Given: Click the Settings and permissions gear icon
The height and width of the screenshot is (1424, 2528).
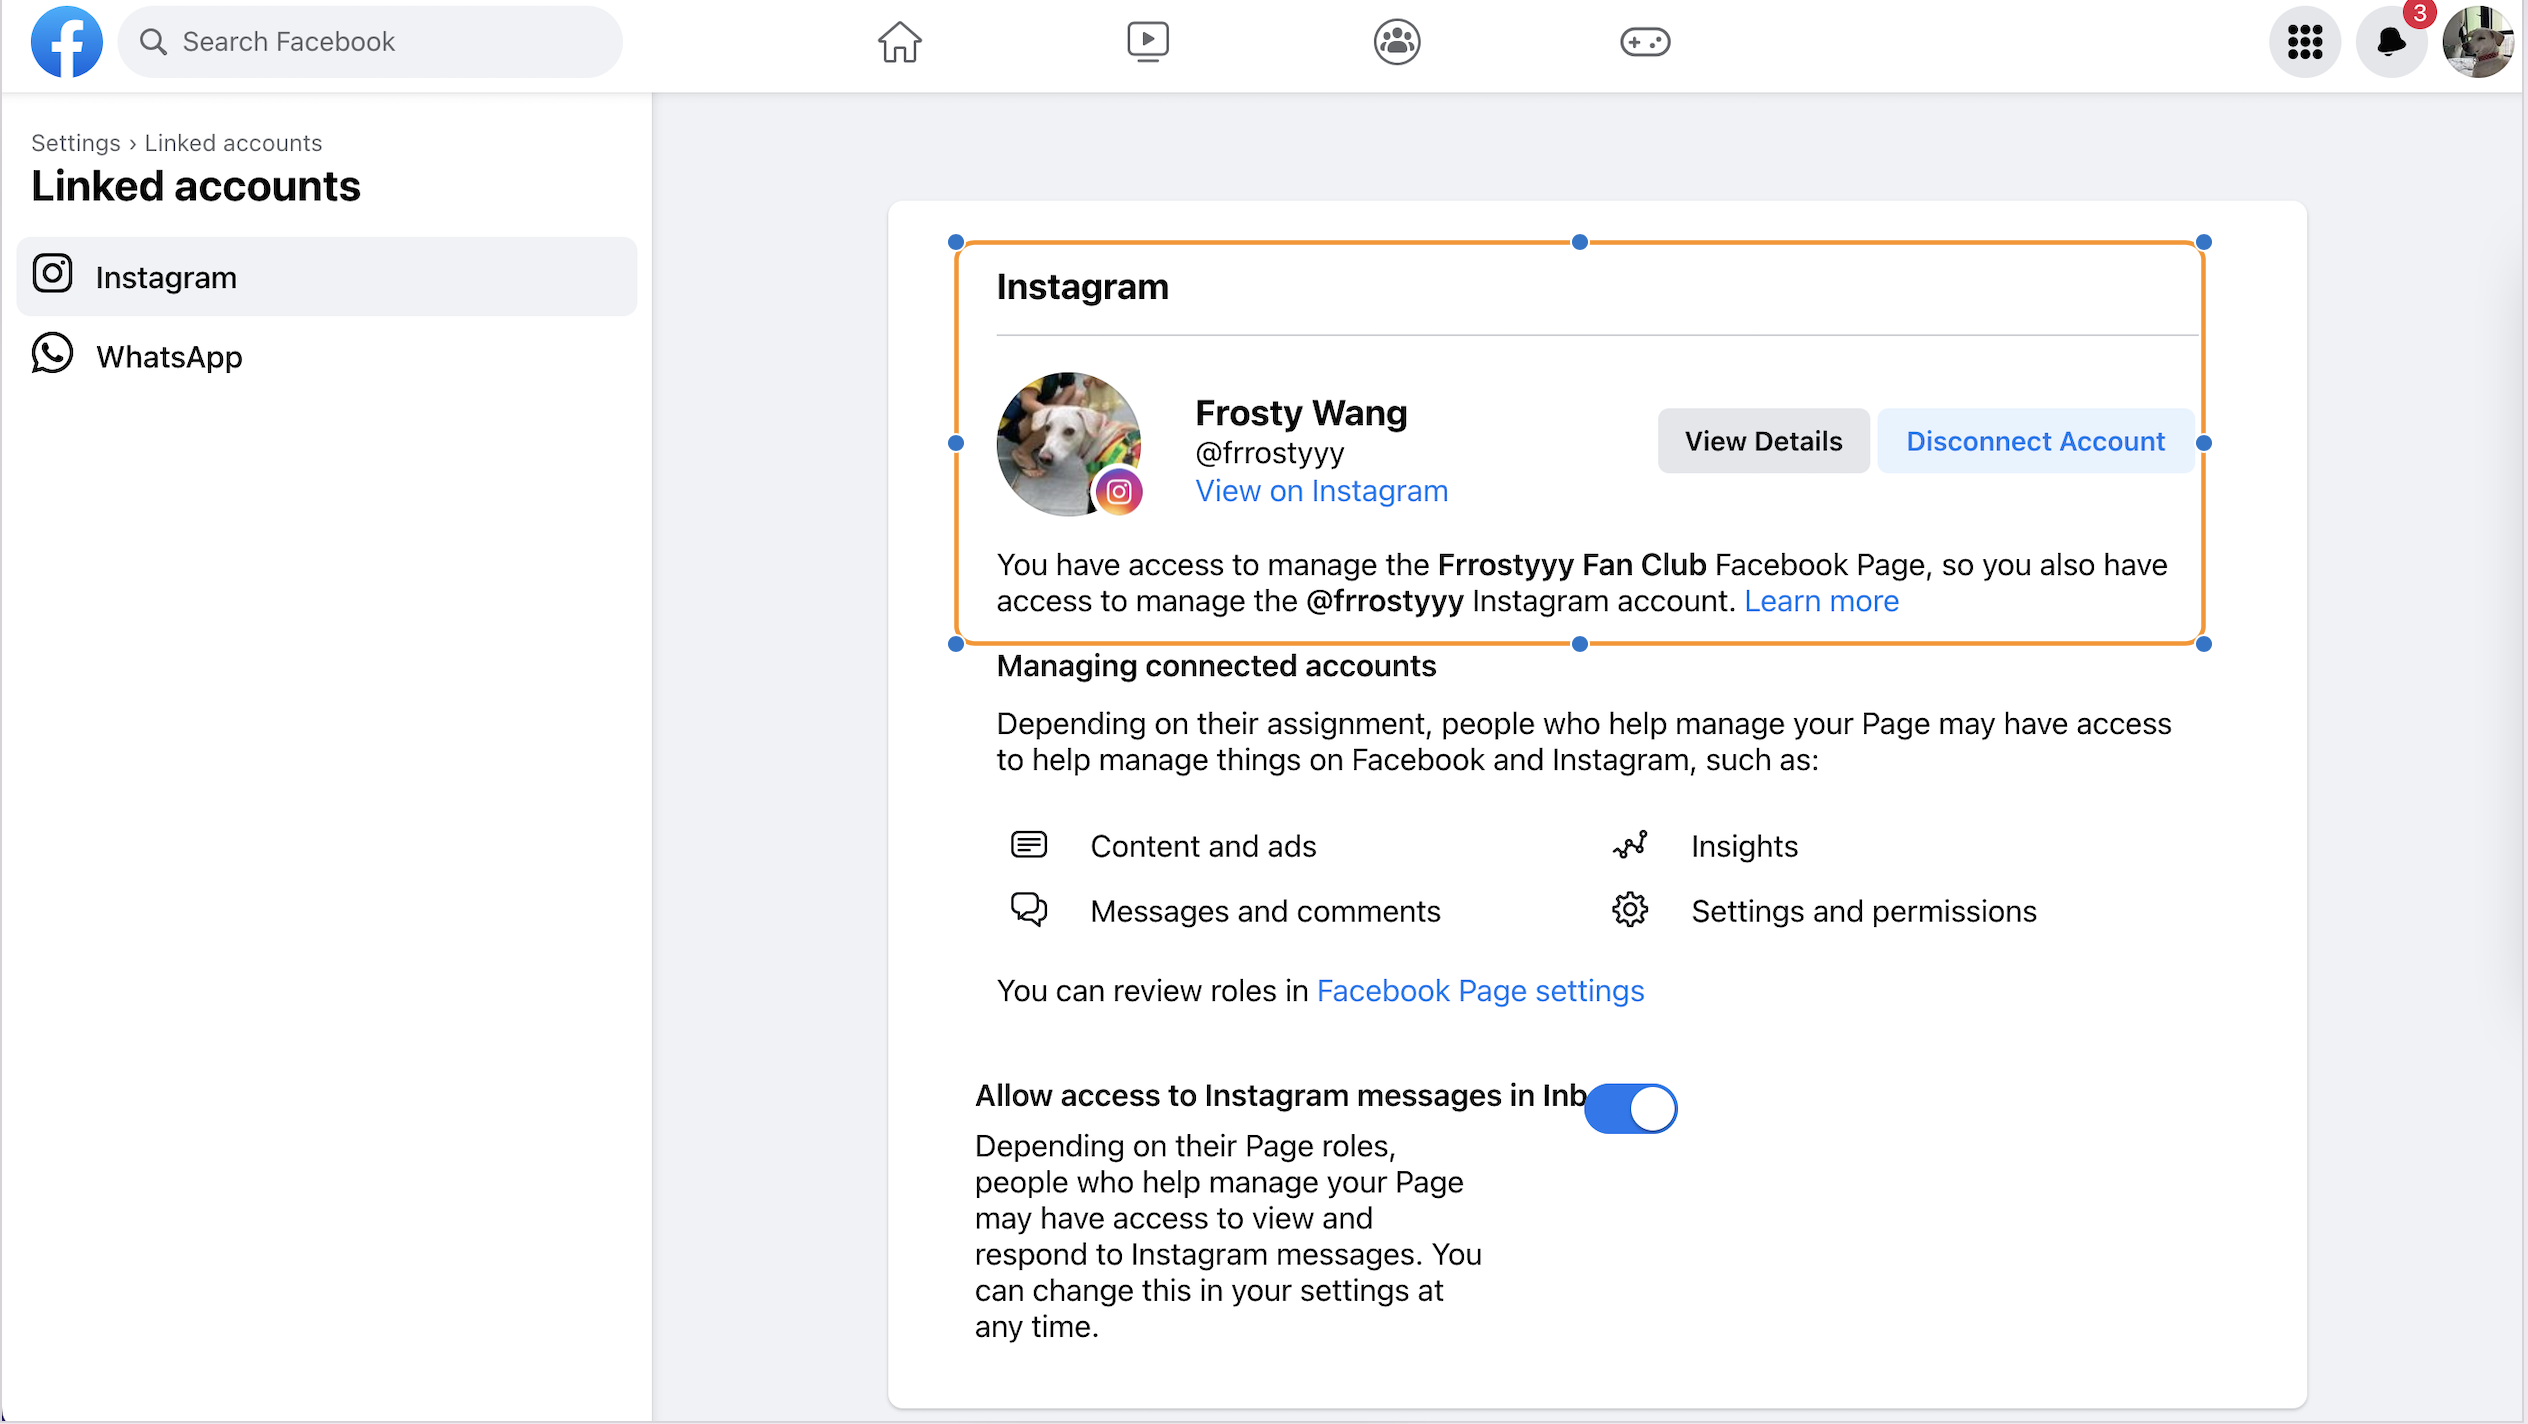Looking at the screenshot, I should [1629, 911].
